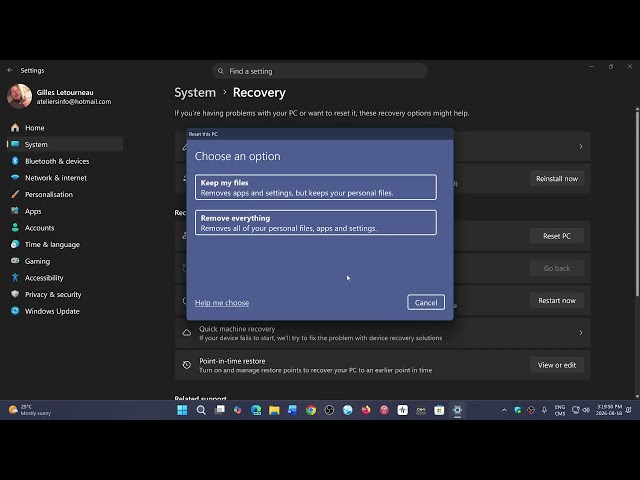Click the search magnifier icon in Settings
The width and height of the screenshot is (640, 480).
tap(221, 71)
